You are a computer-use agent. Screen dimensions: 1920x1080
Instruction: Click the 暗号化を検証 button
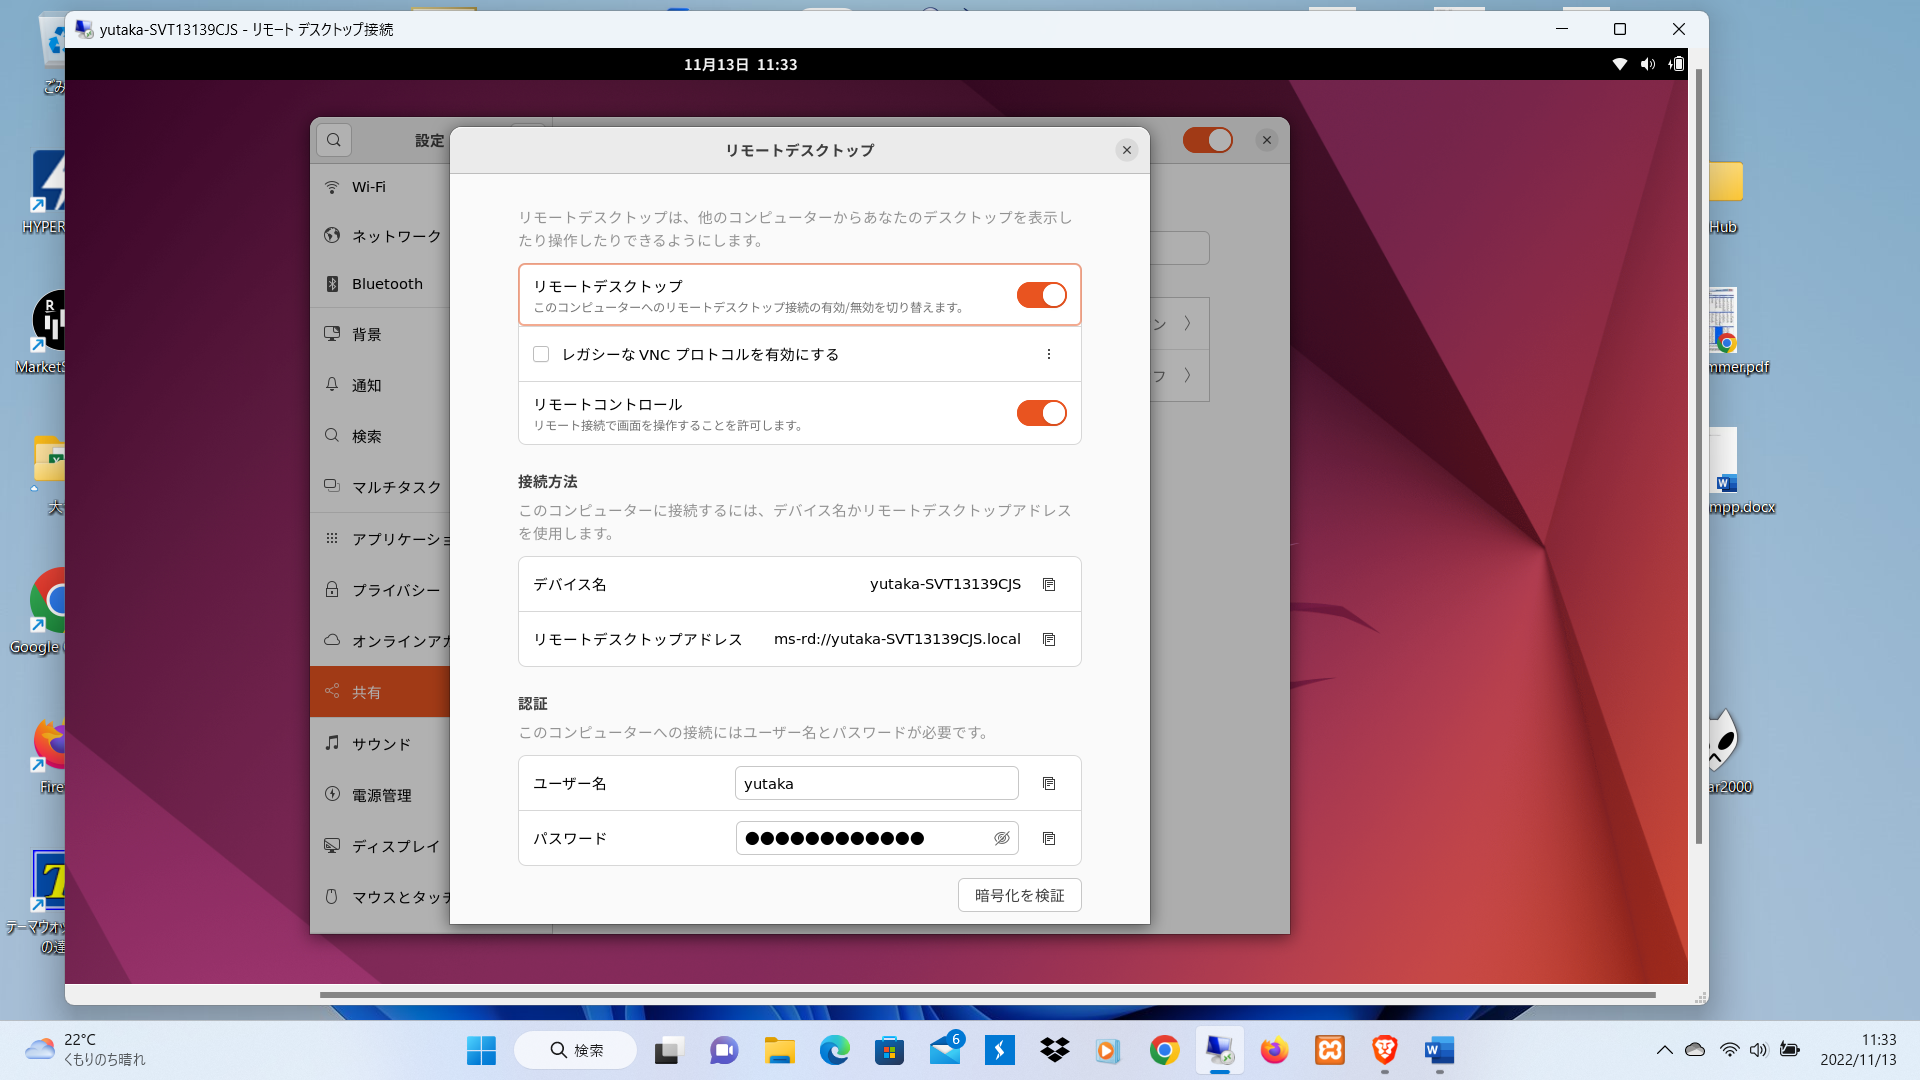pyautogui.click(x=1019, y=895)
